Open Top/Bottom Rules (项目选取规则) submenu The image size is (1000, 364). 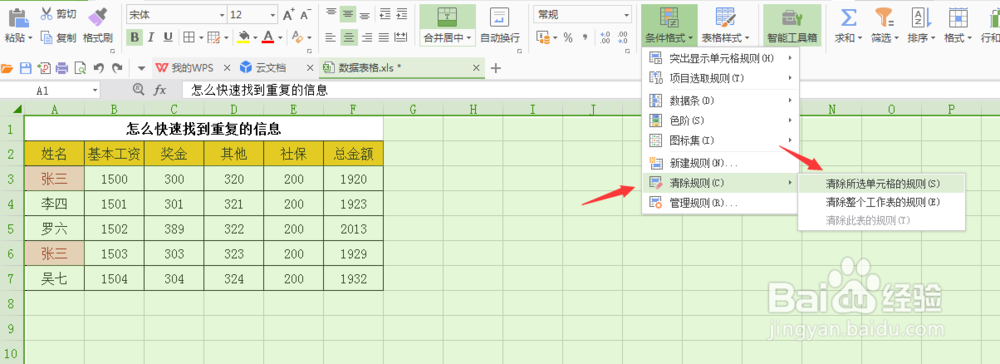(x=720, y=78)
